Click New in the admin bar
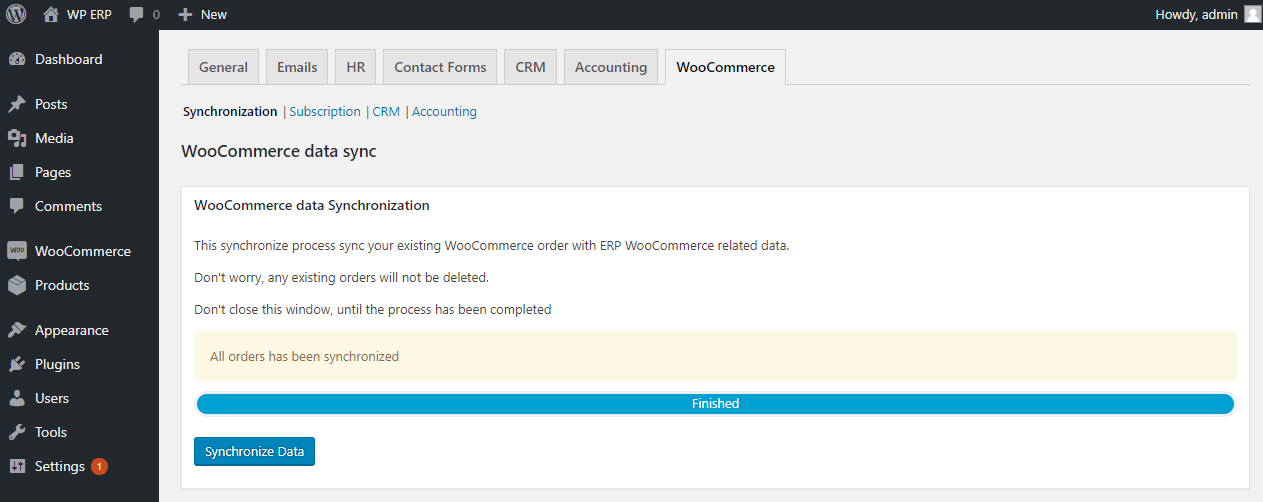 (x=214, y=14)
